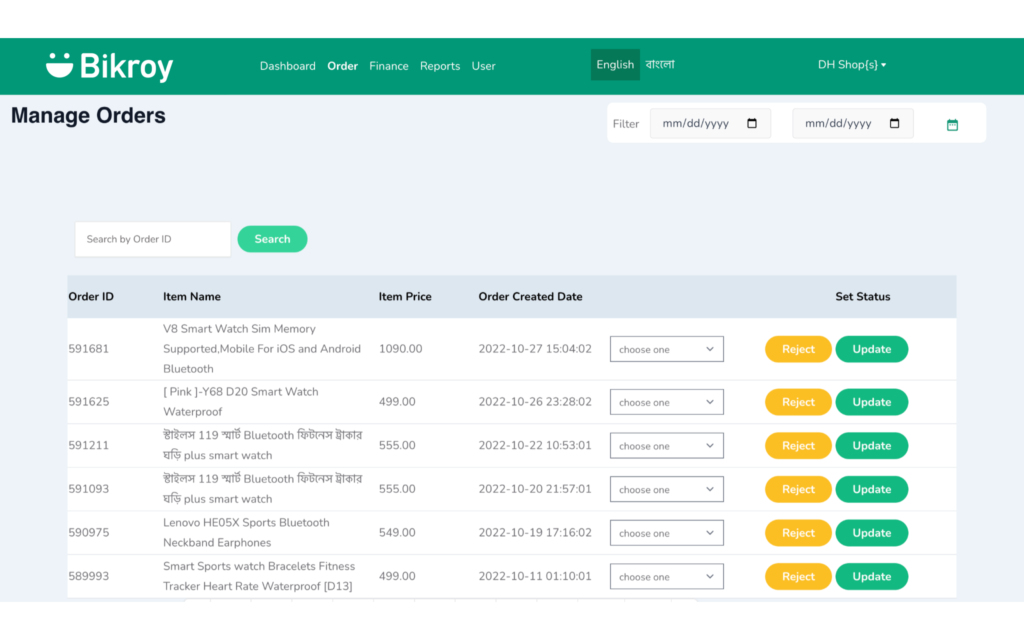Click the Item Price column header
The image size is (1024, 640).
(405, 297)
